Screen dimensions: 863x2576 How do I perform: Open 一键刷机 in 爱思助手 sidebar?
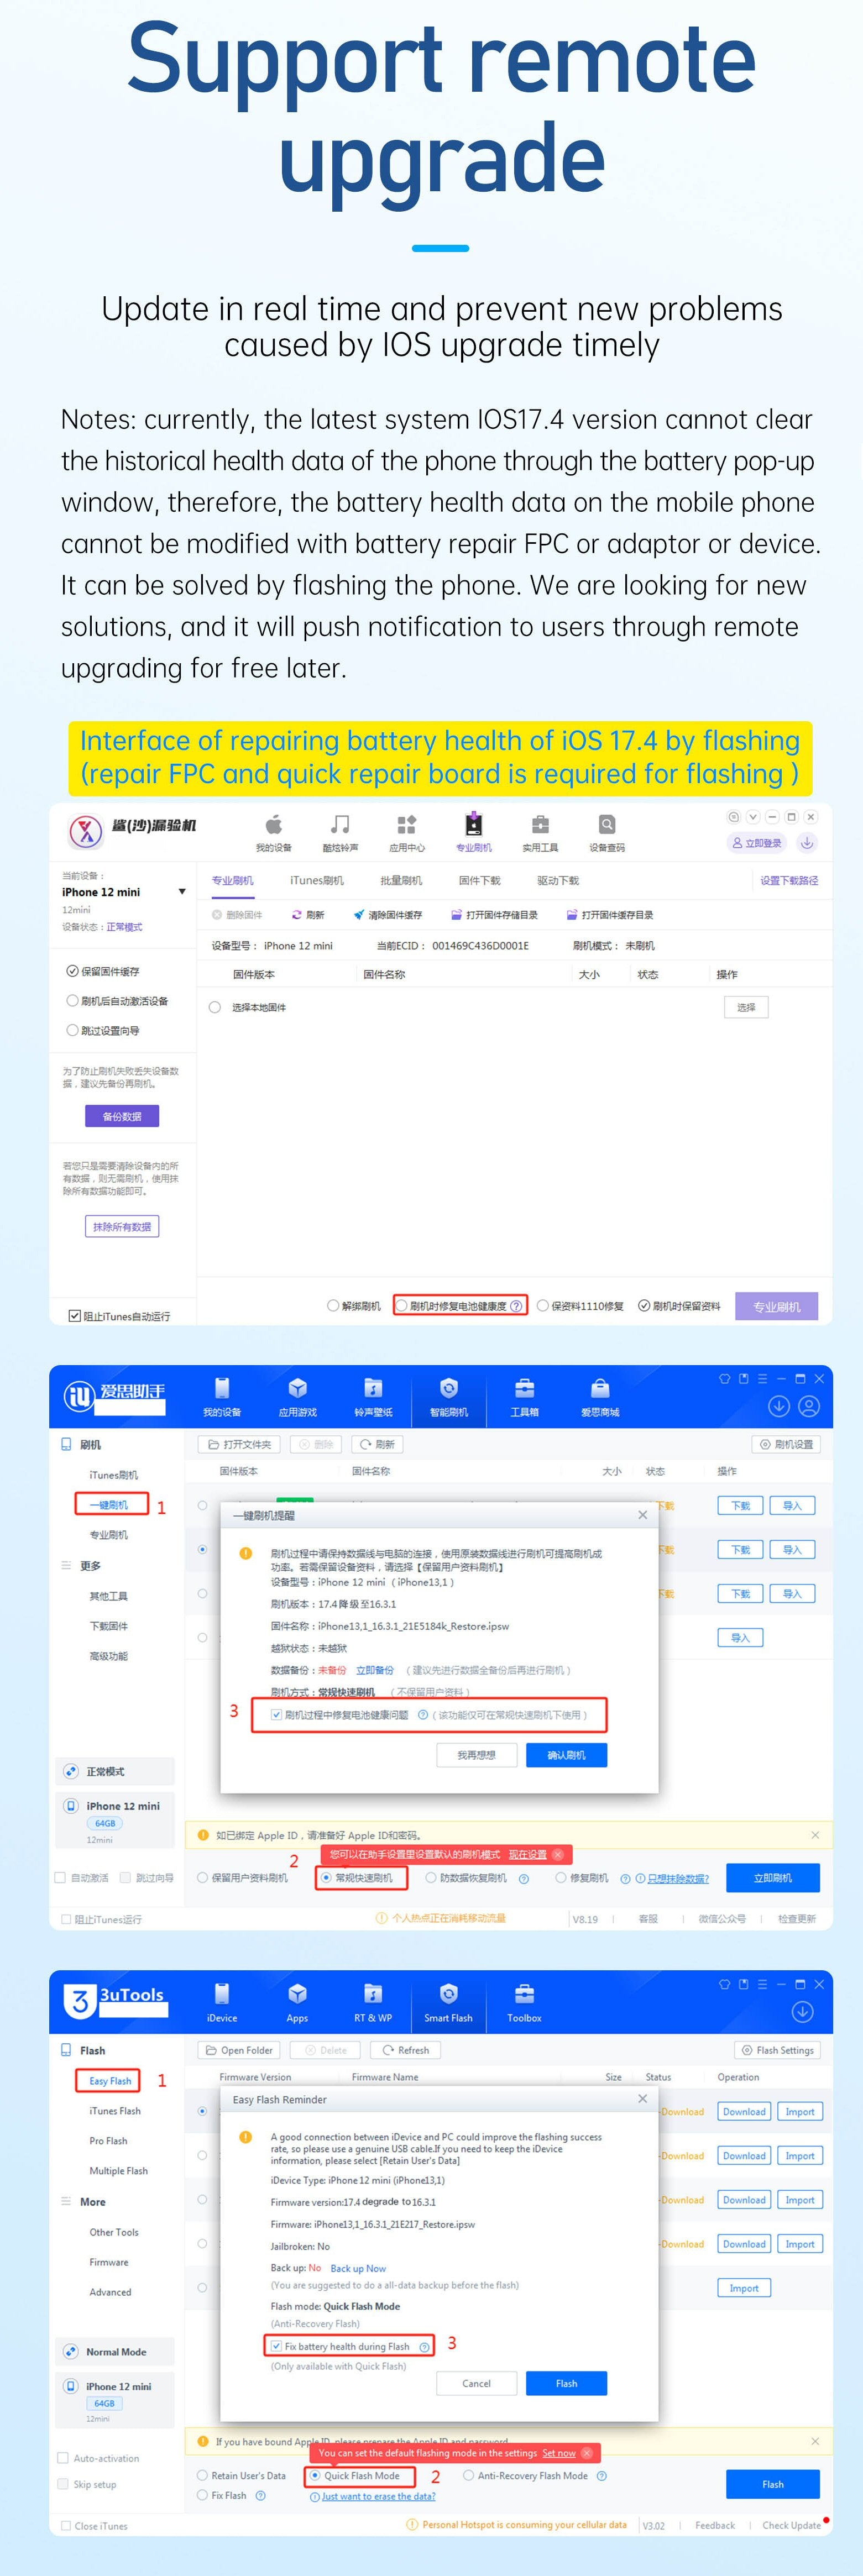coord(109,1505)
